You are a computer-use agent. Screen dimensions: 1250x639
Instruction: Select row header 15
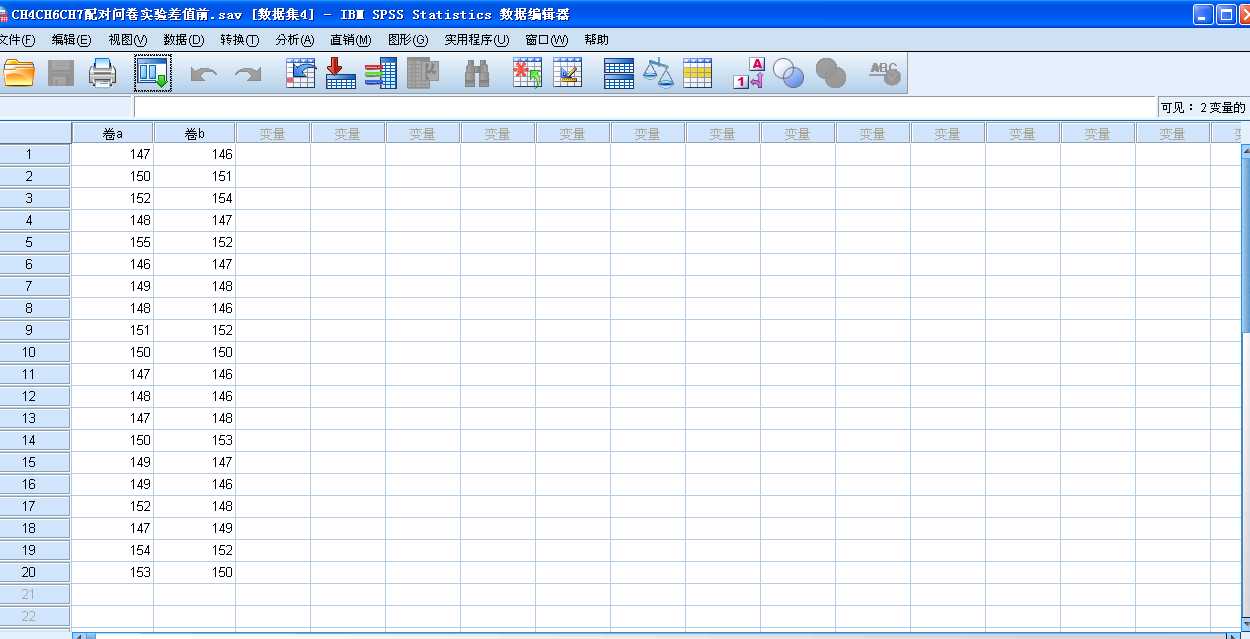click(35, 462)
